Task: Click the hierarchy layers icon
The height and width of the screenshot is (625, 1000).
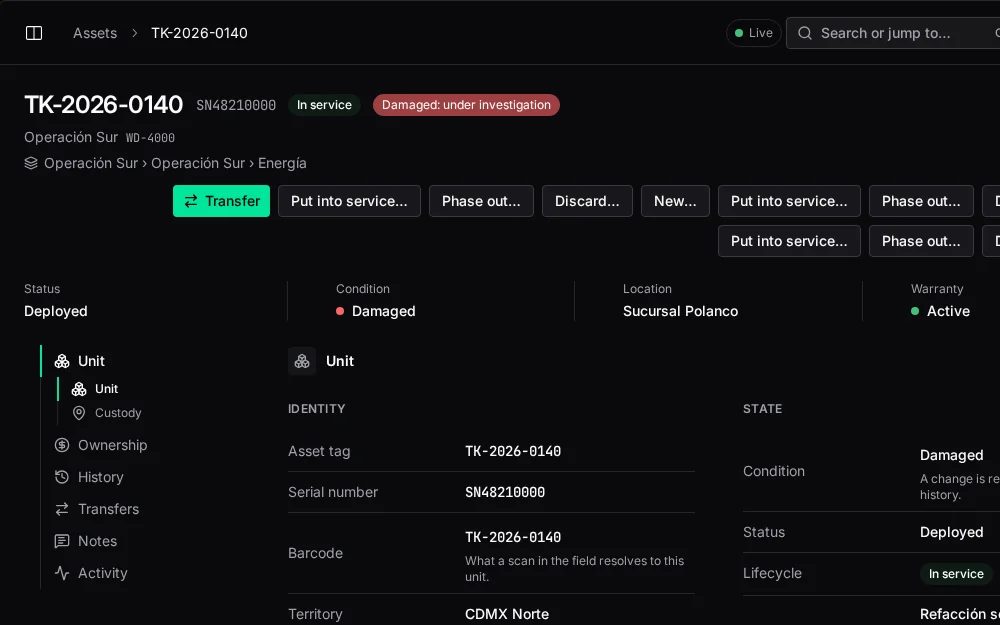Action: coord(31,163)
